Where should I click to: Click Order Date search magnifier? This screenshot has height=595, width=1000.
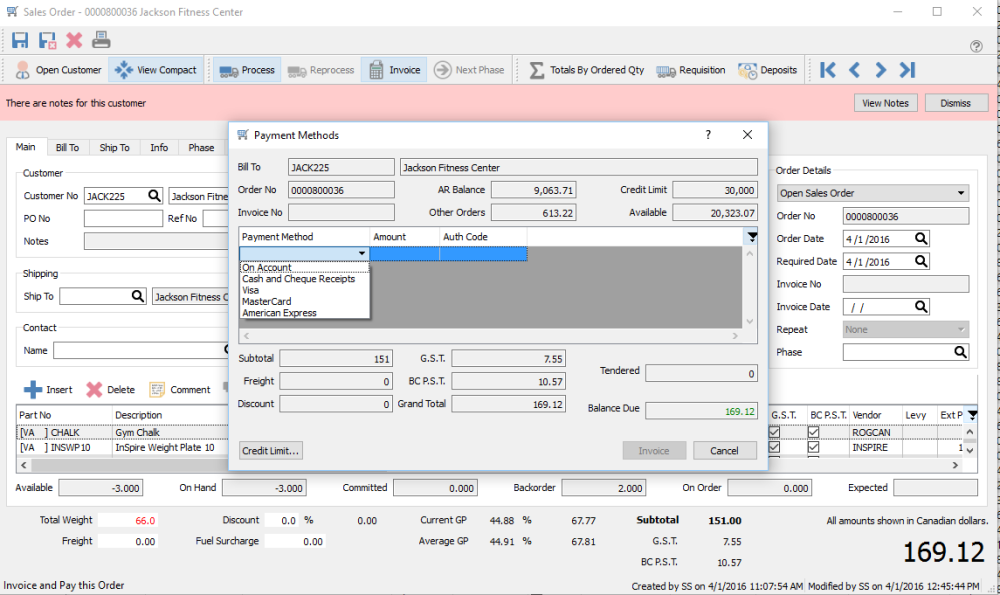tap(921, 239)
